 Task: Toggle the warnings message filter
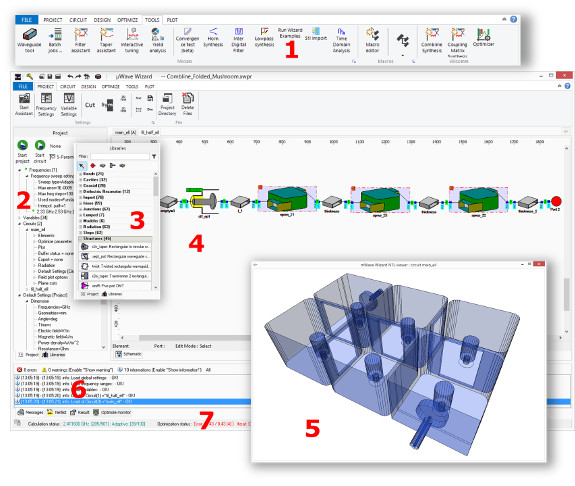[78, 370]
